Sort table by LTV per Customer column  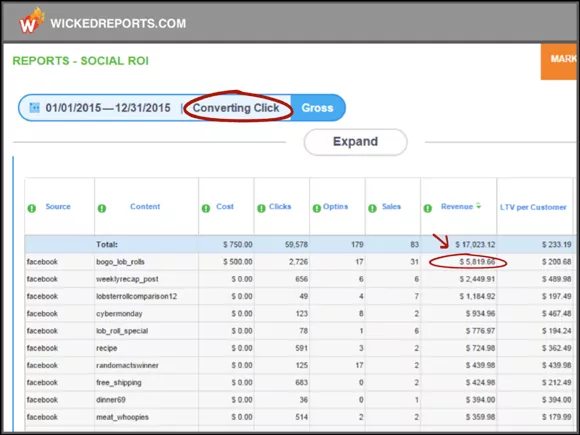pos(533,207)
